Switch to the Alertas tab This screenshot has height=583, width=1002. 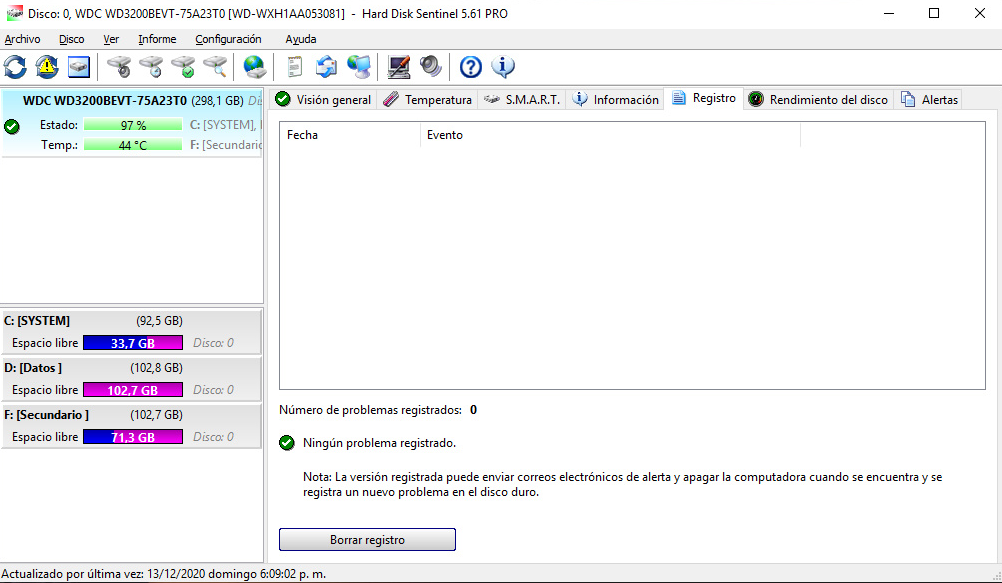click(929, 100)
